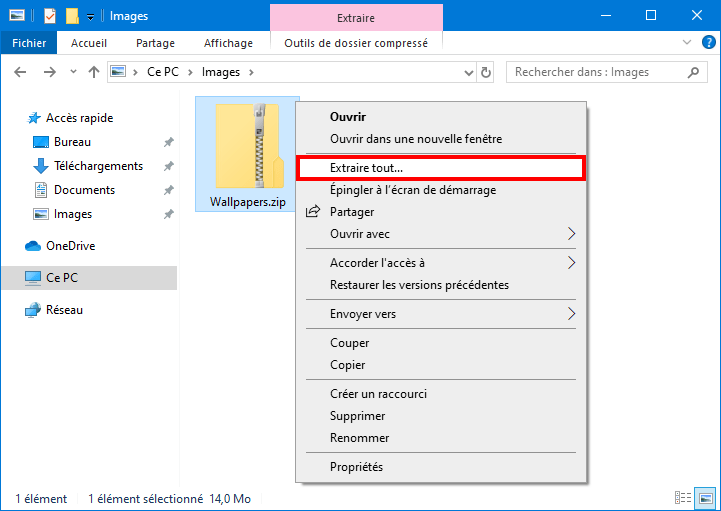Open the customize quick access toolbar dropdown
Image resolution: width=721 pixels, height=511 pixels.
[x=90, y=17]
